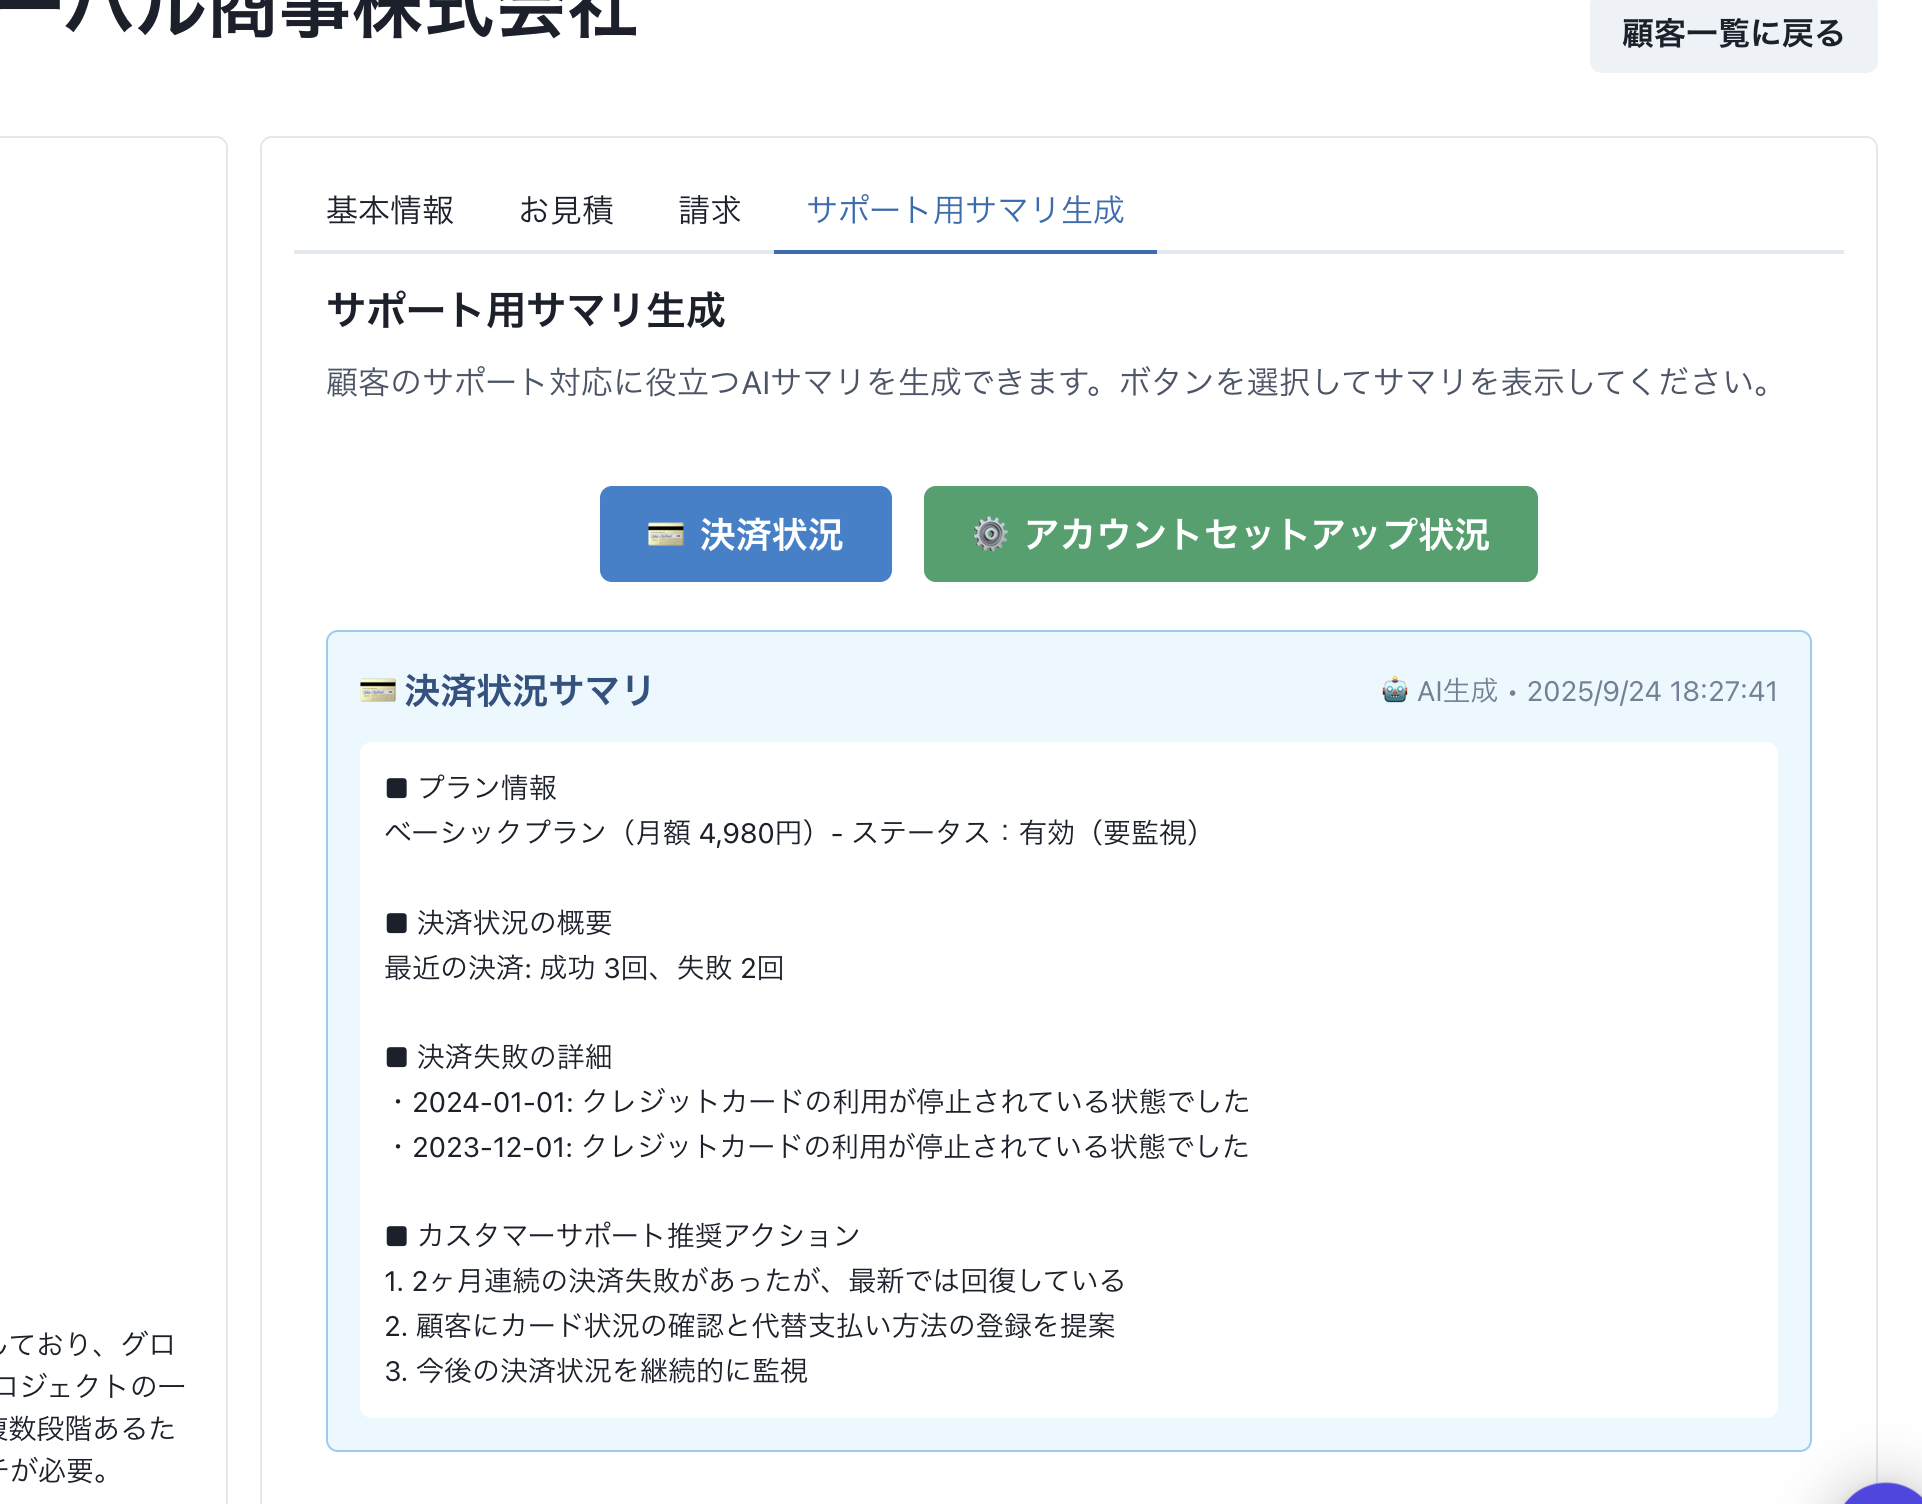Click gear icon on アカウントセットアップ状況 button
This screenshot has height=1504, width=1922.
(990, 535)
